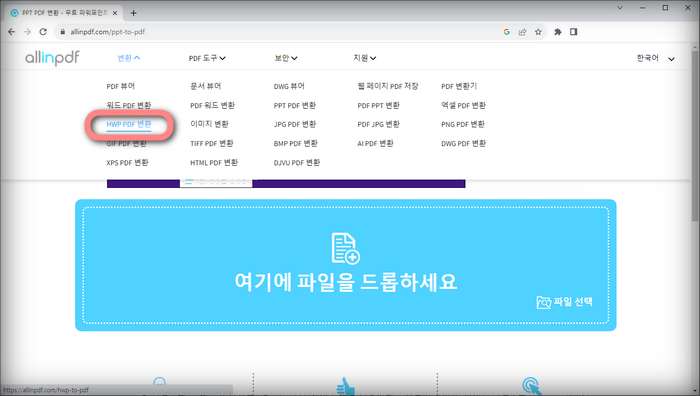
Task: Reload the page with the refresh icon
Action: 43,32
